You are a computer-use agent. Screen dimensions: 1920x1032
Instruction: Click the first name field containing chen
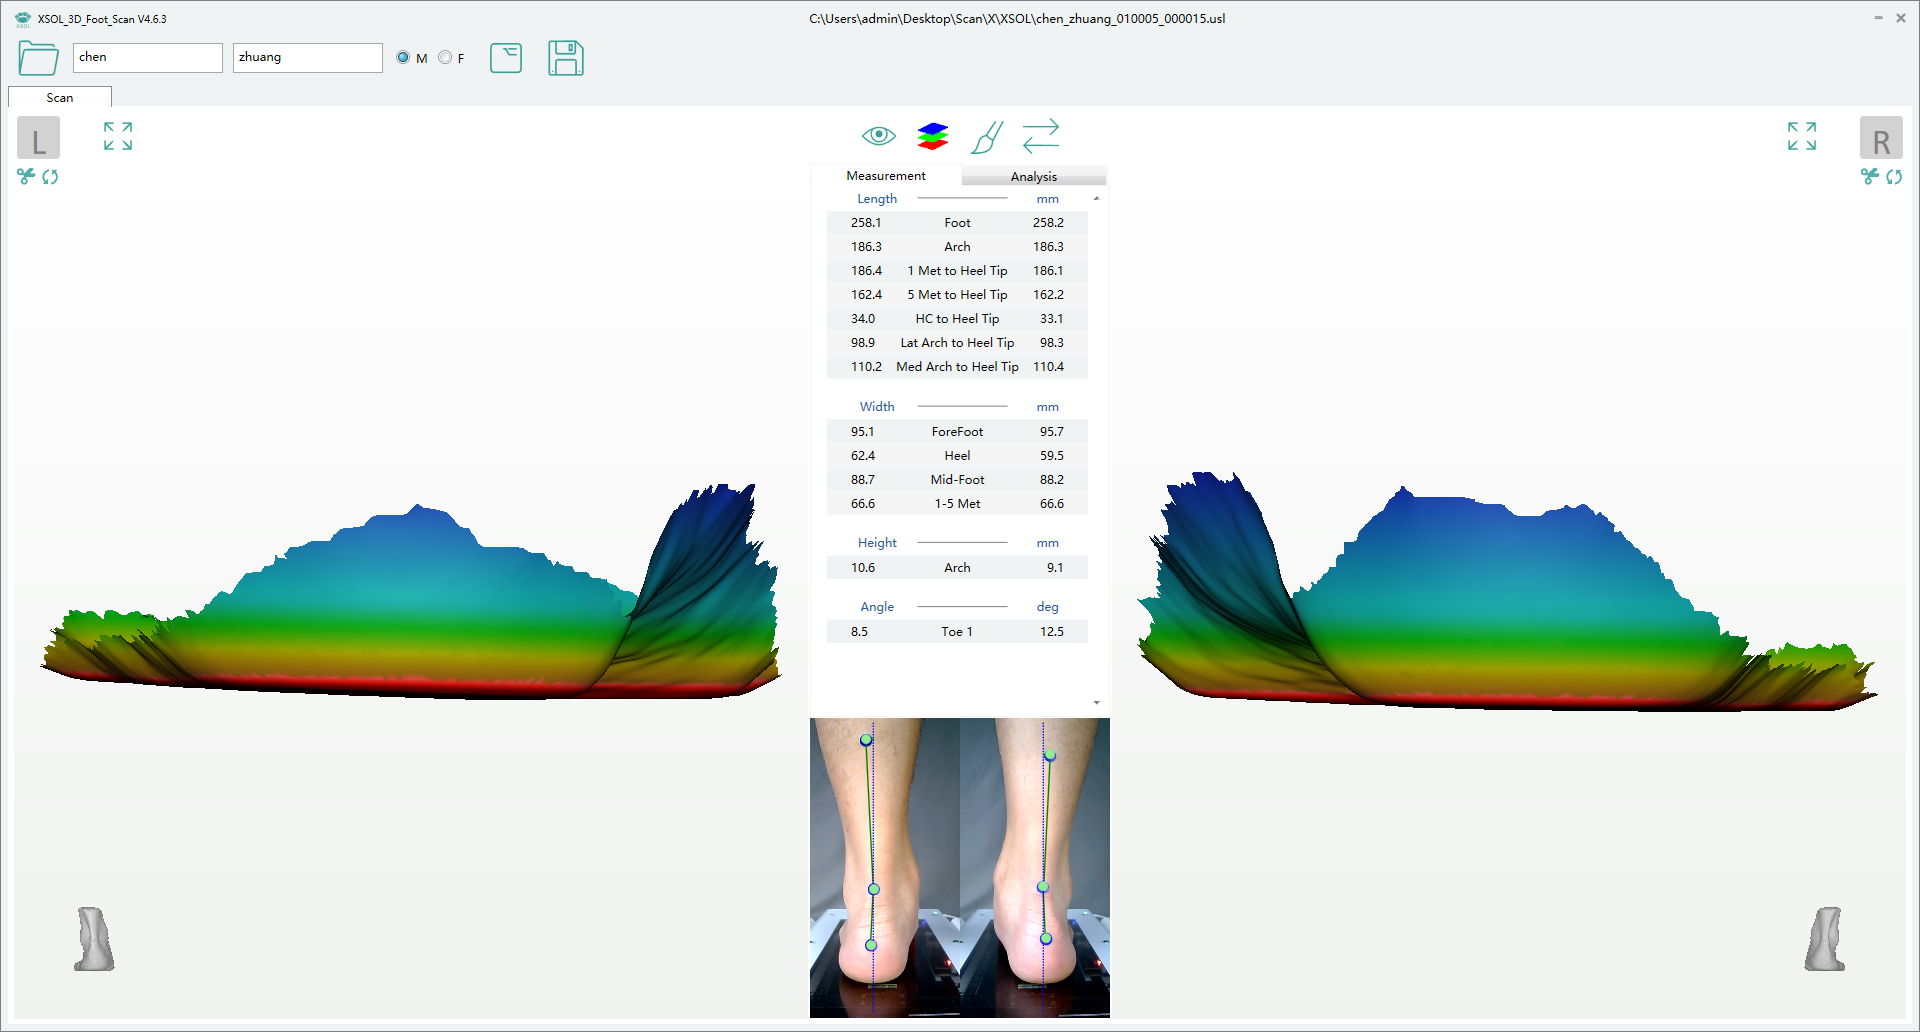click(x=147, y=58)
